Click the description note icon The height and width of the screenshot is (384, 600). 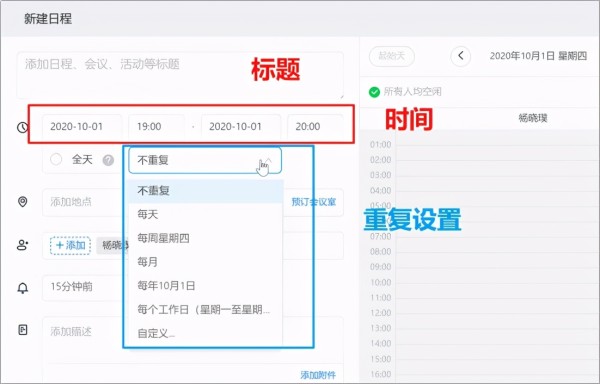(23, 330)
